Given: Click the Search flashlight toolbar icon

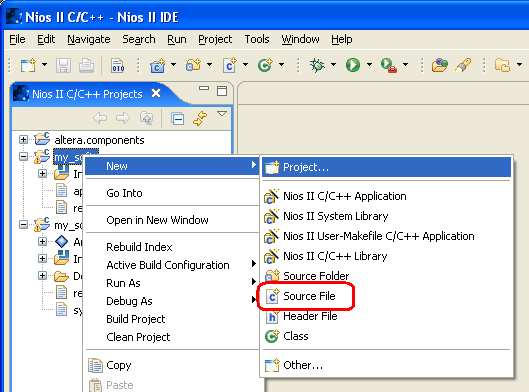Looking at the screenshot, I should tap(464, 65).
